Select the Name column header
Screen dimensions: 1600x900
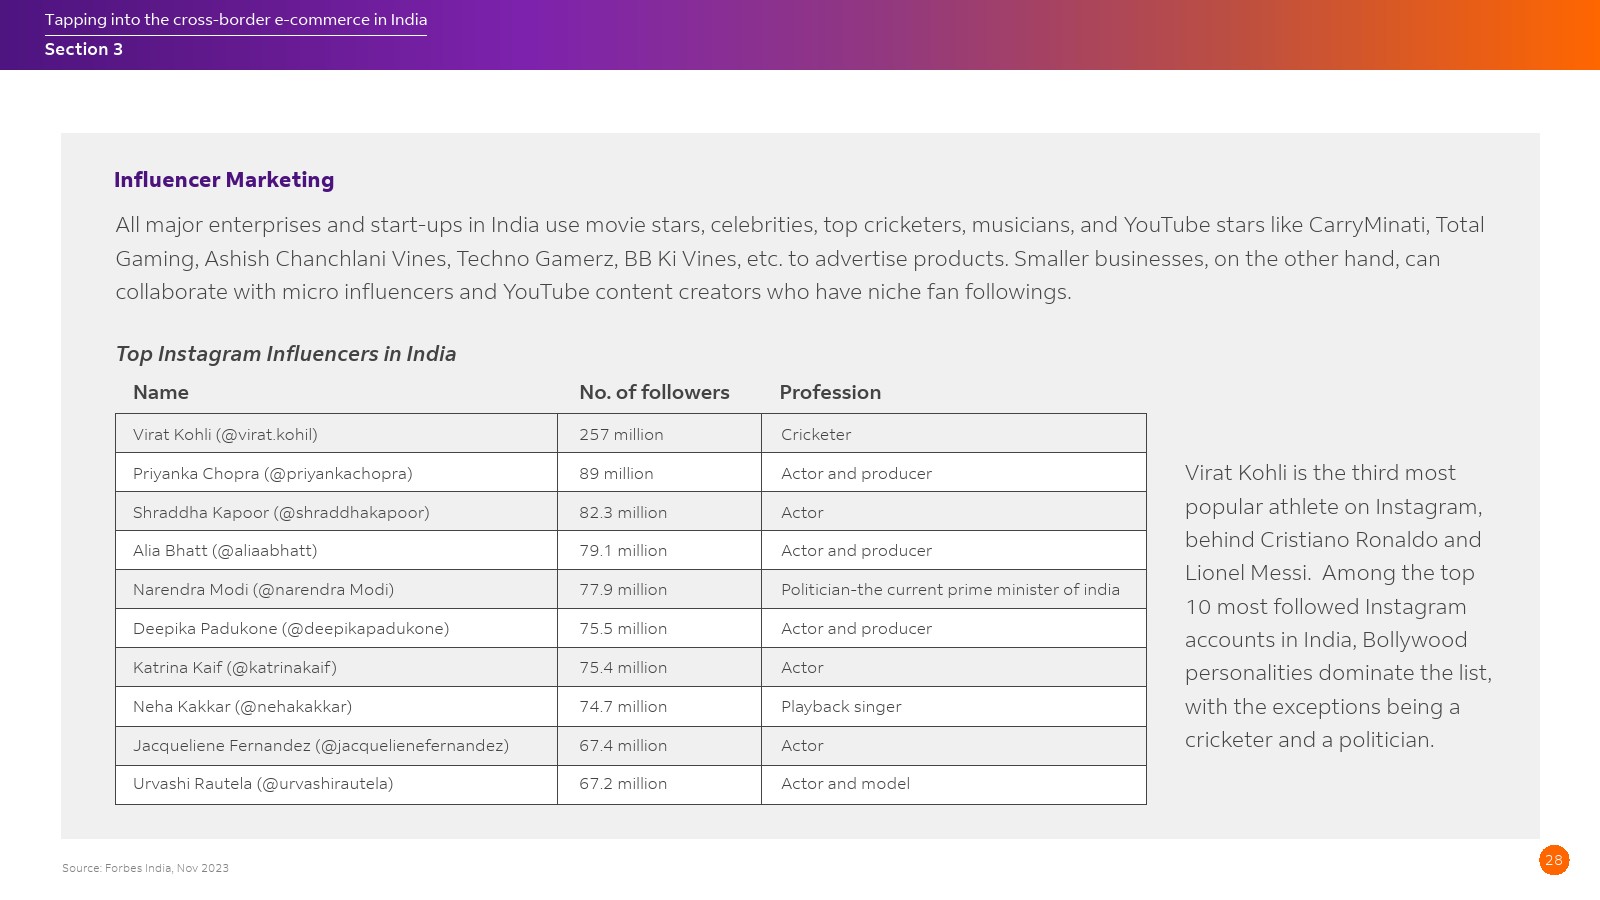[161, 393]
